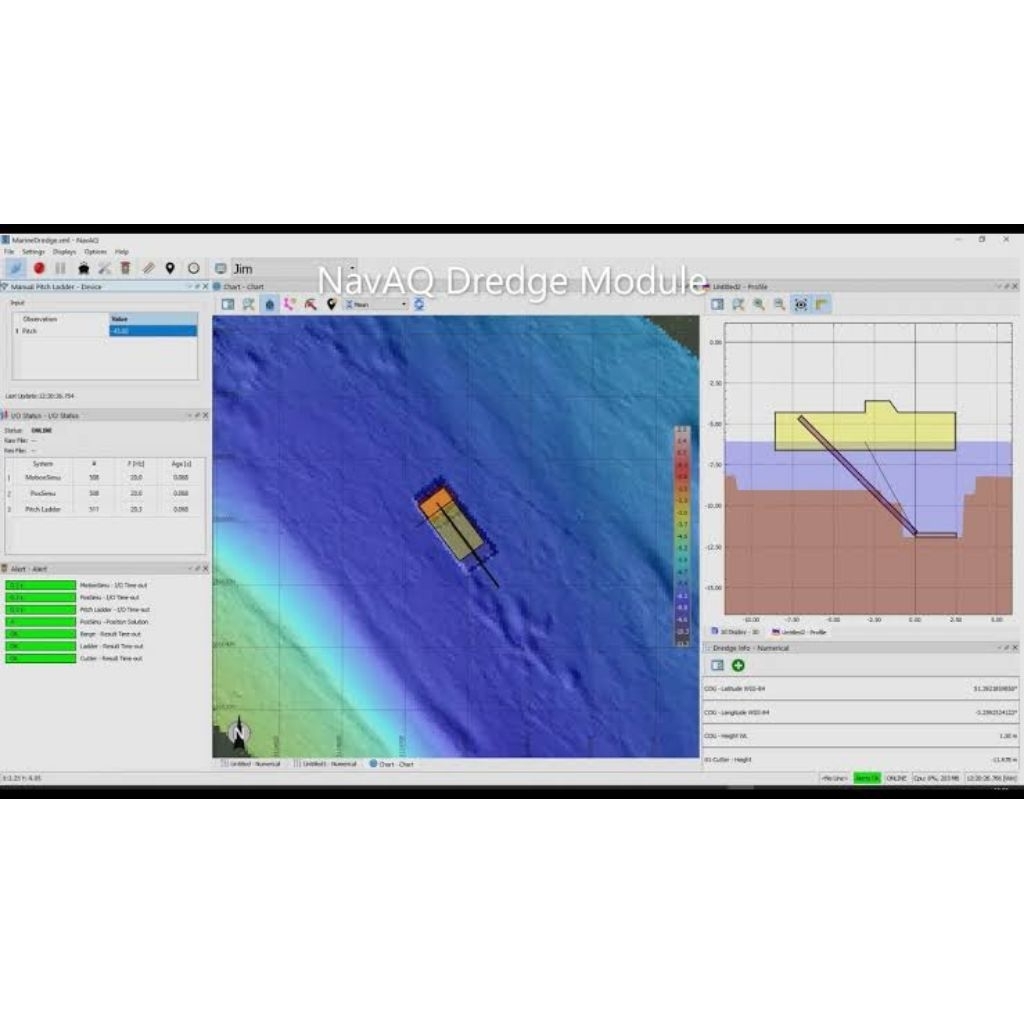This screenshot has height=1024, width=1024.
Task: Switch to the Chart tab below the map
Action: click(x=392, y=763)
